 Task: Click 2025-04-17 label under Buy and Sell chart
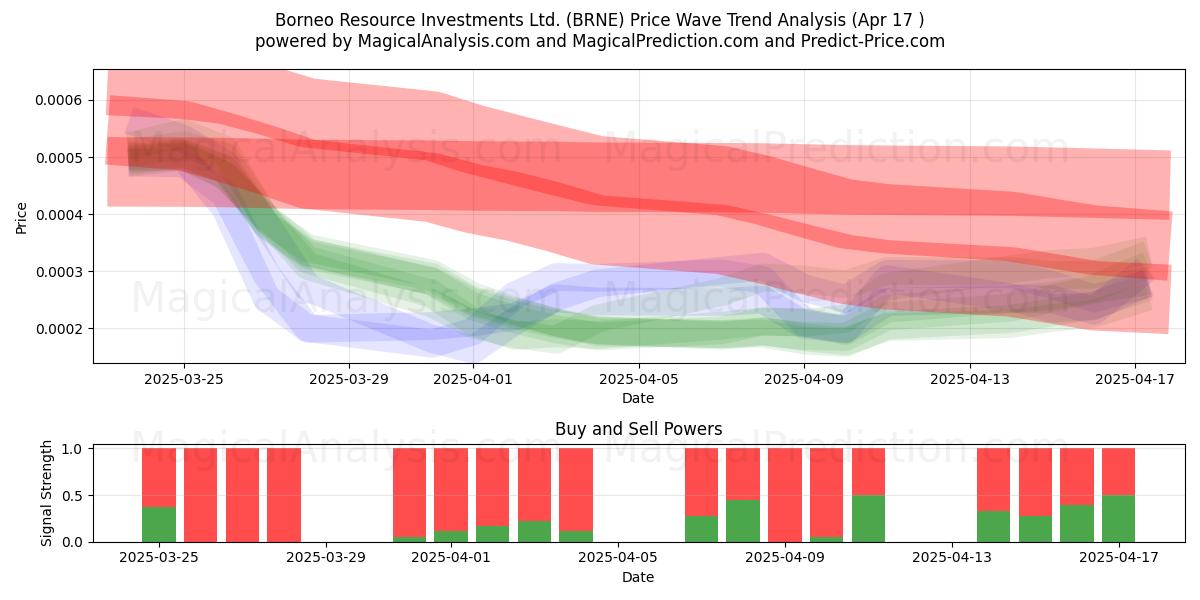click(x=1118, y=558)
